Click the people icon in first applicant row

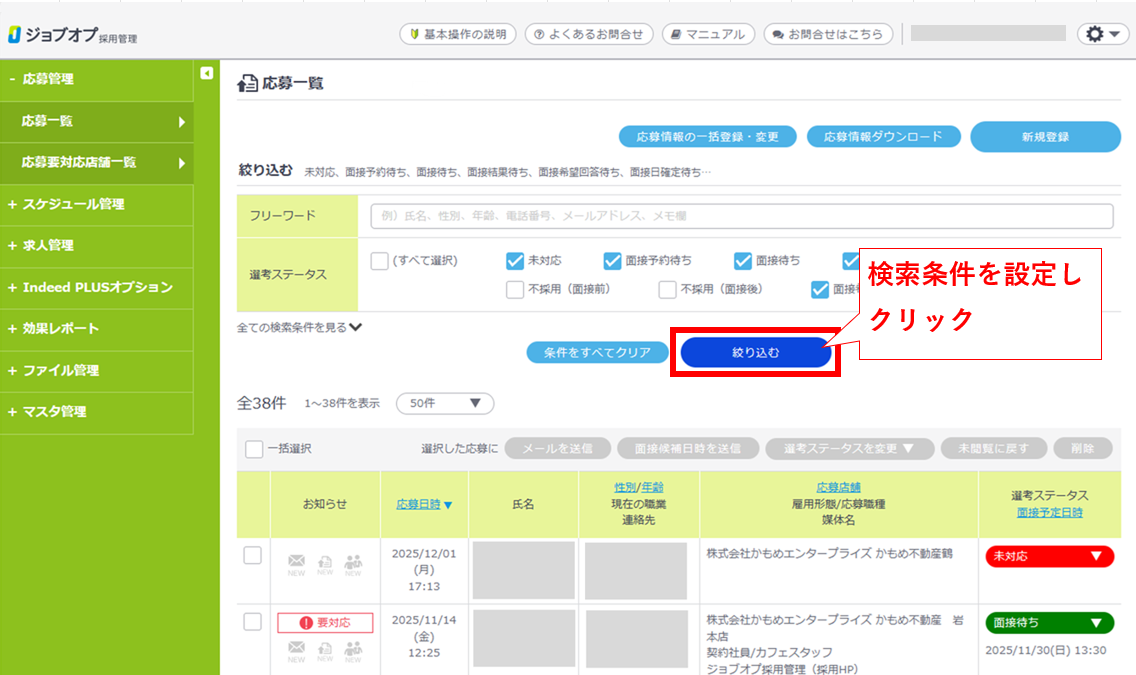[353, 562]
